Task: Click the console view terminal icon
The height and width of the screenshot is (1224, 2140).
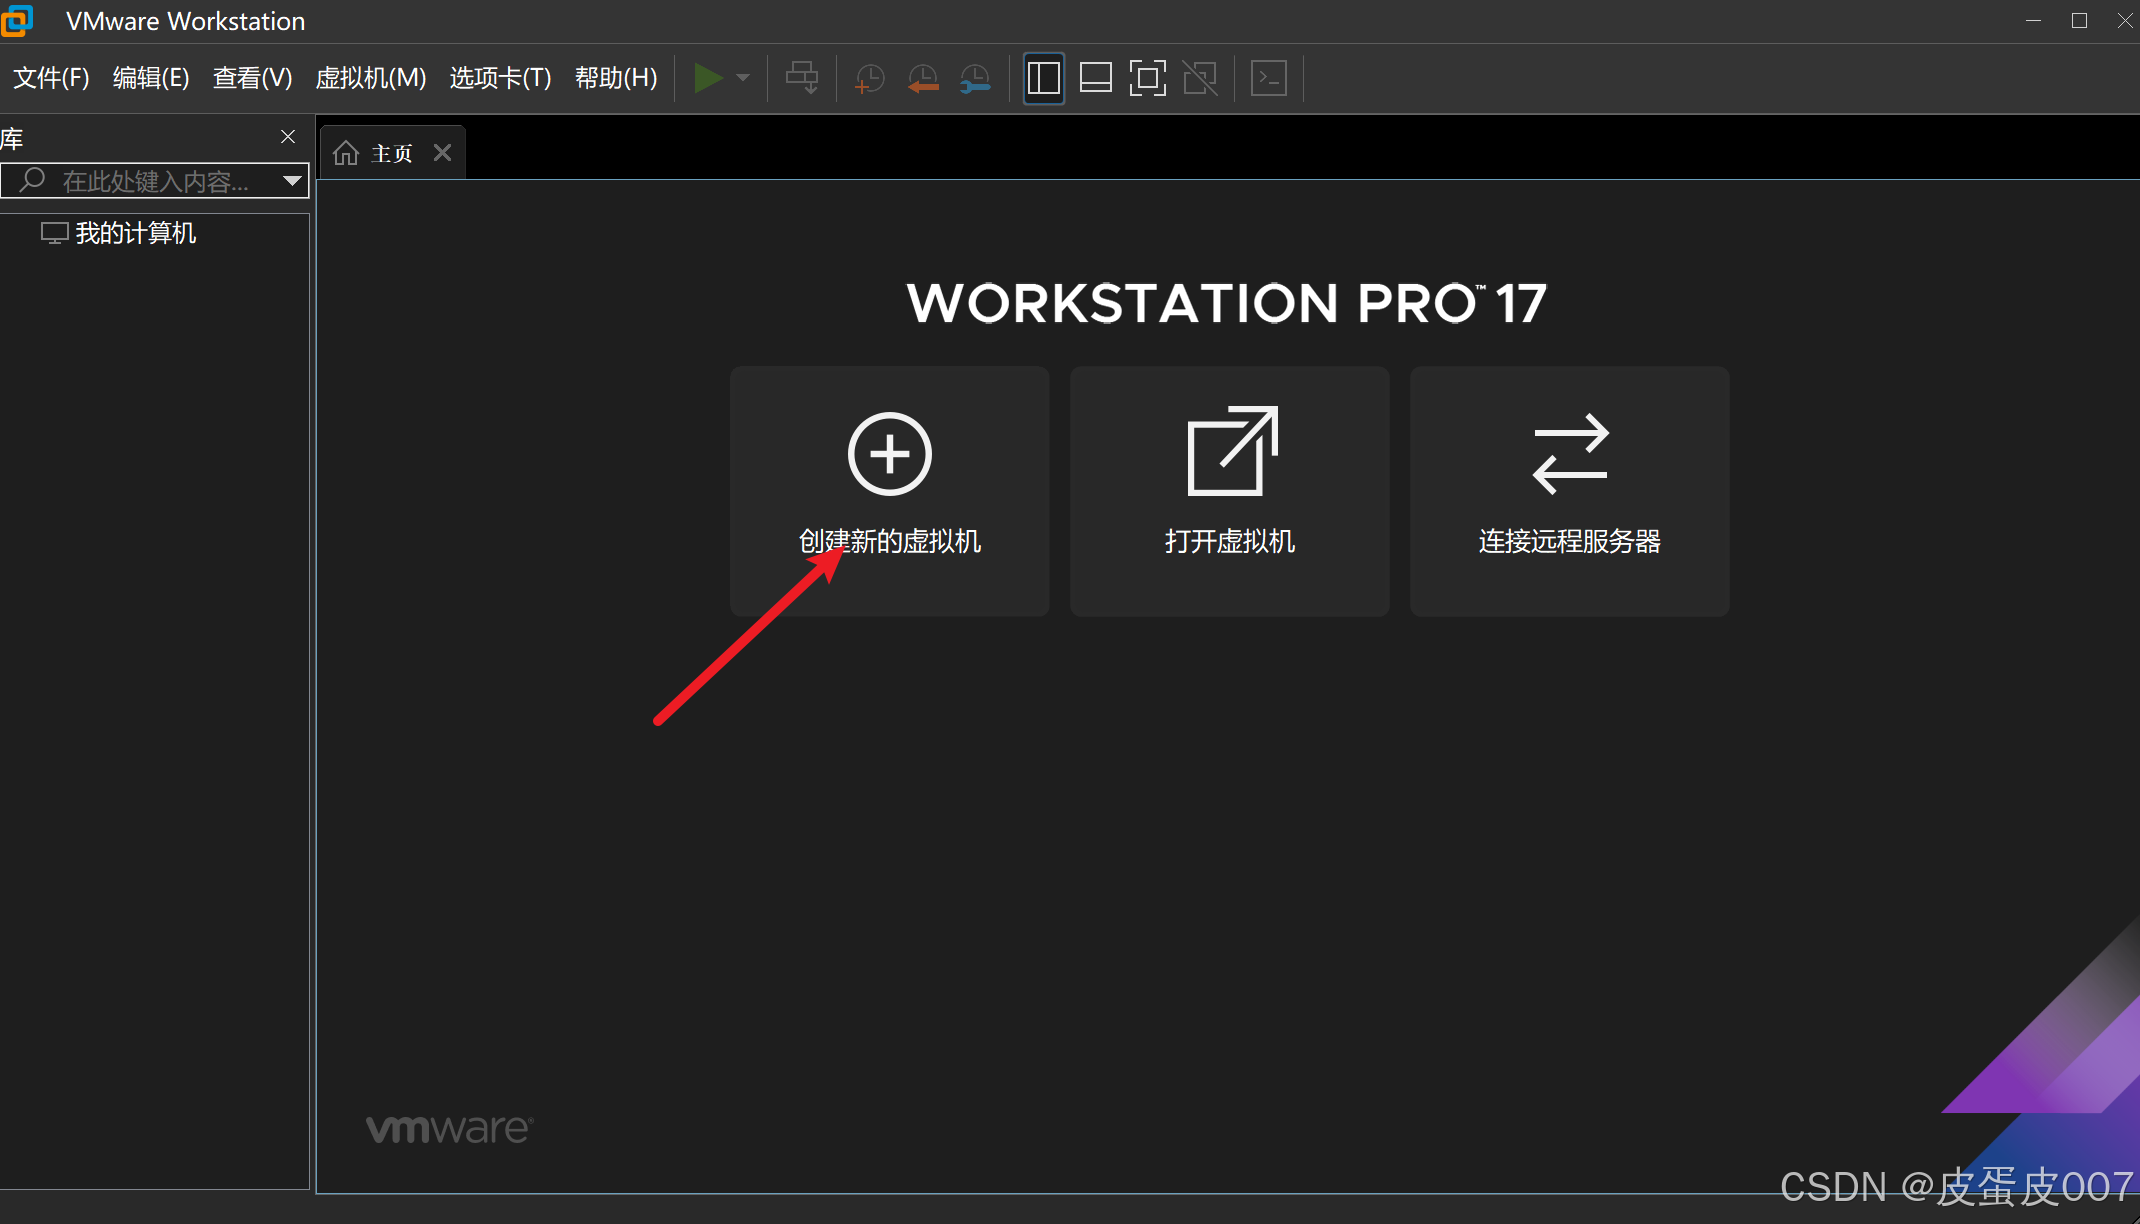Action: click(1269, 78)
